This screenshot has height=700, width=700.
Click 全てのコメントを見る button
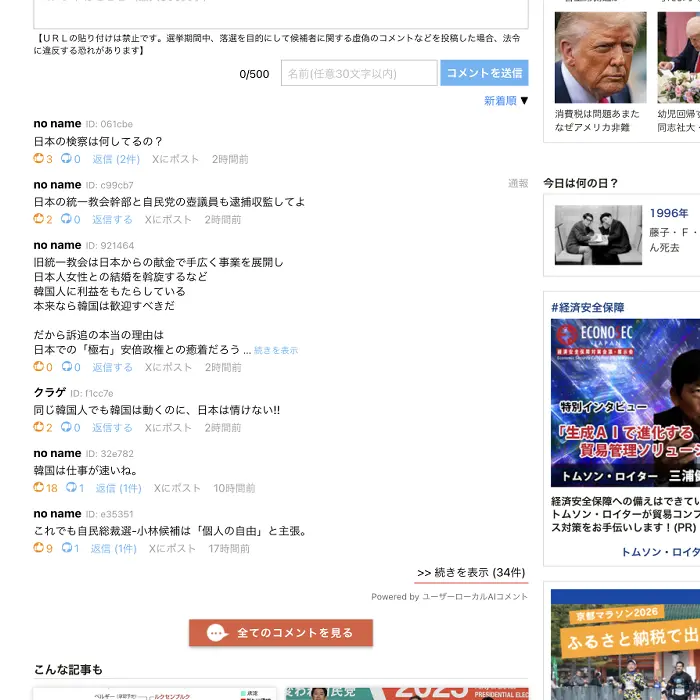click(x=281, y=633)
